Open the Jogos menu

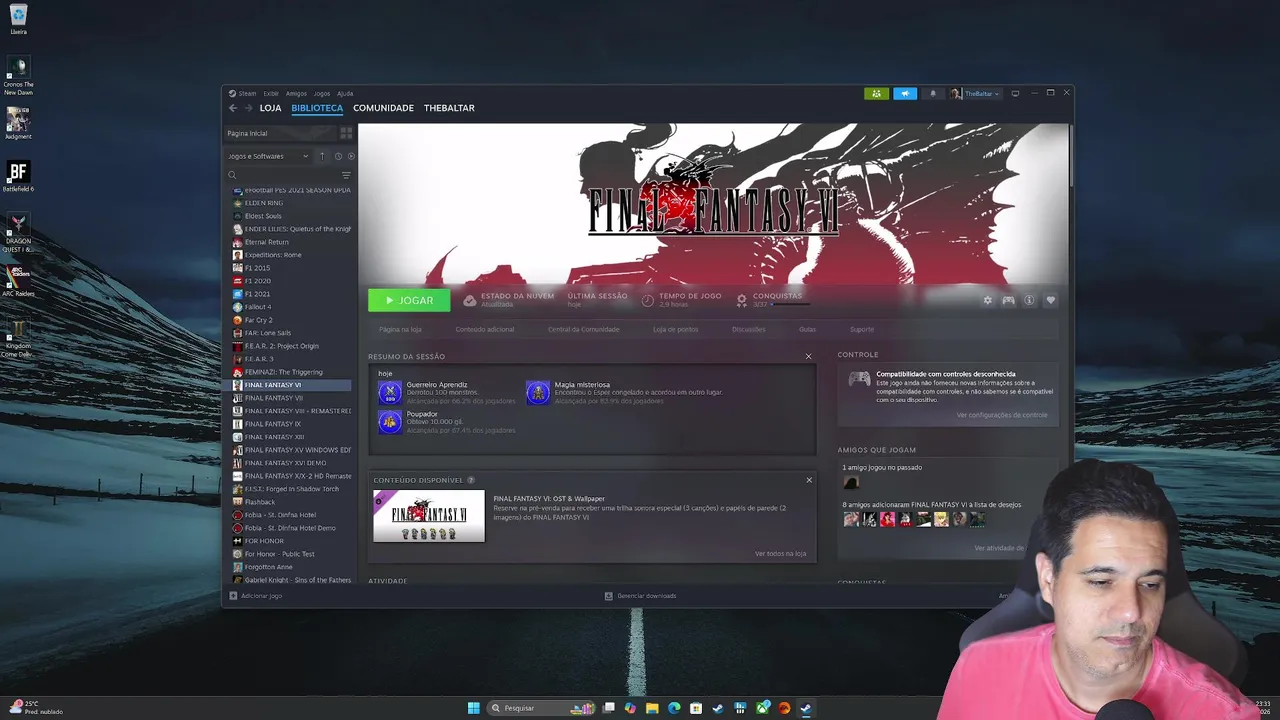click(322, 93)
